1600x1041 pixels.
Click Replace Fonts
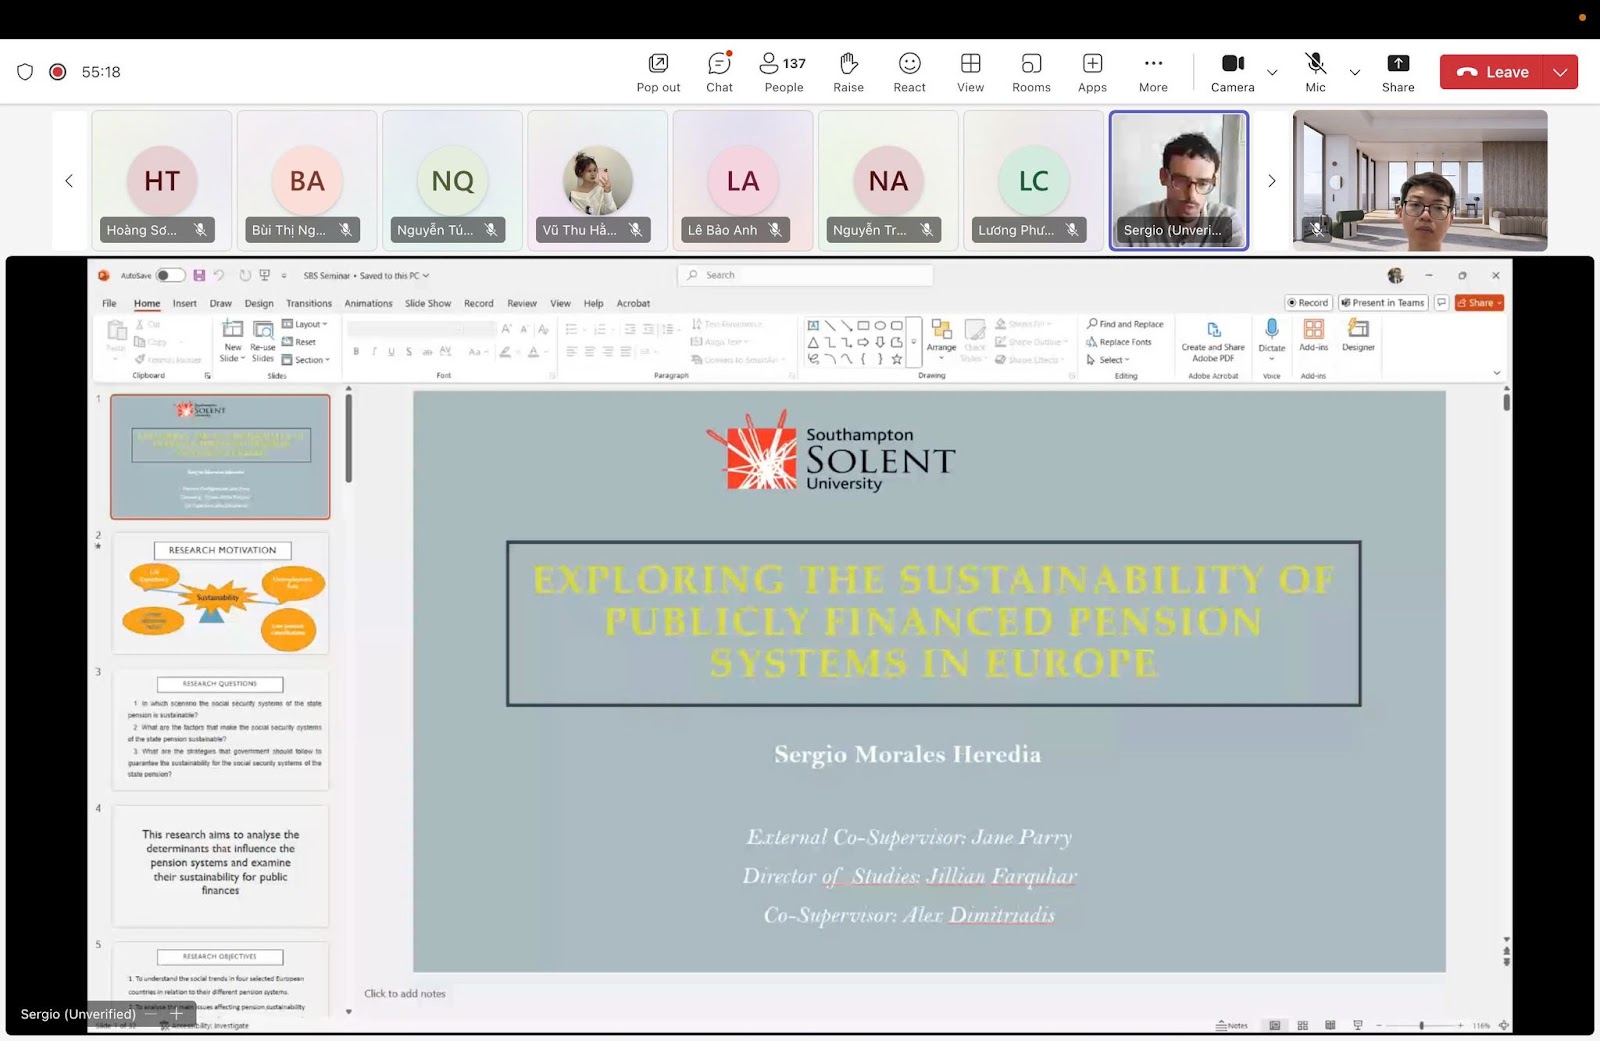click(1119, 342)
